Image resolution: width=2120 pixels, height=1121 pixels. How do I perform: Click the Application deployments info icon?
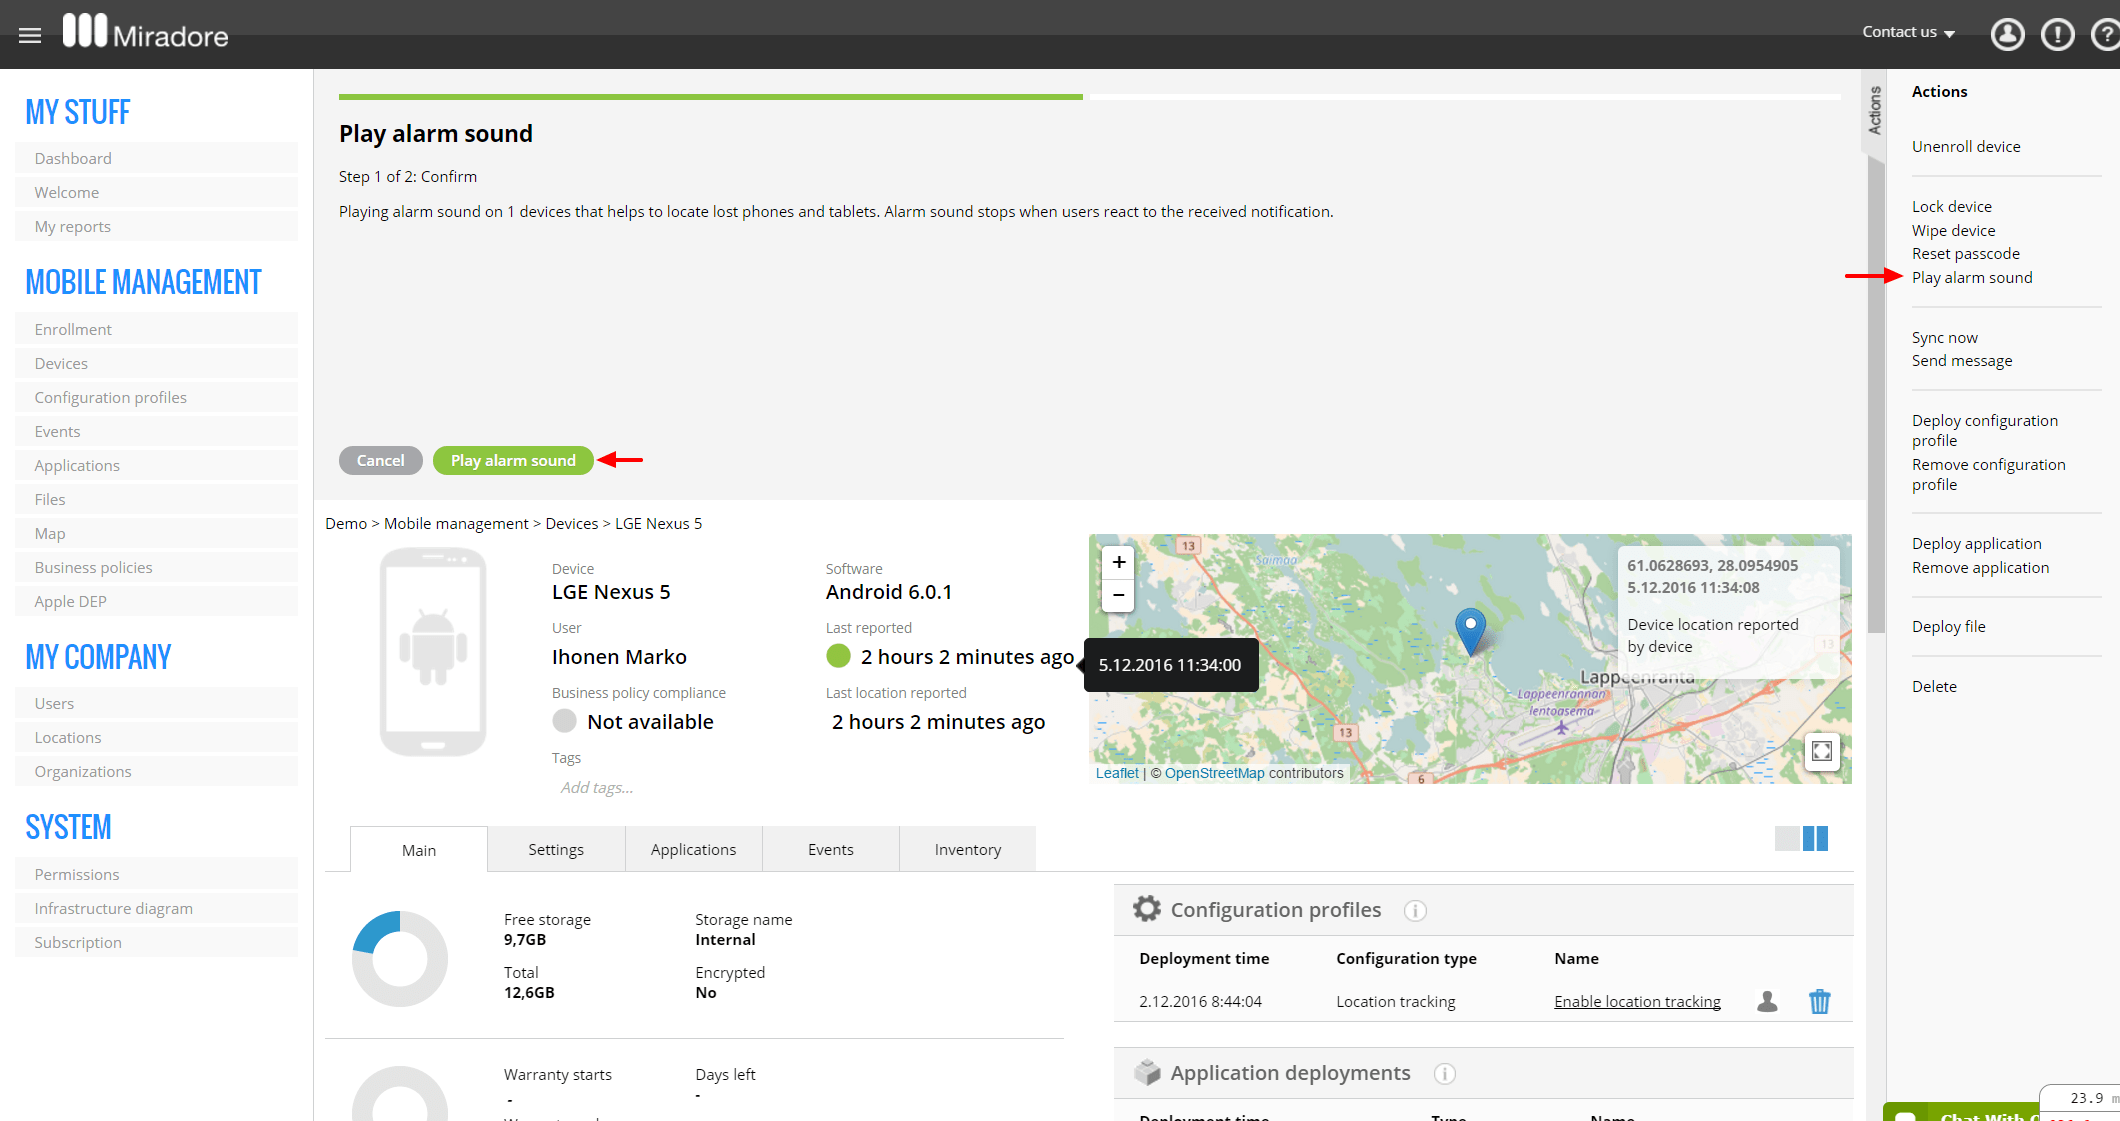1444,1074
